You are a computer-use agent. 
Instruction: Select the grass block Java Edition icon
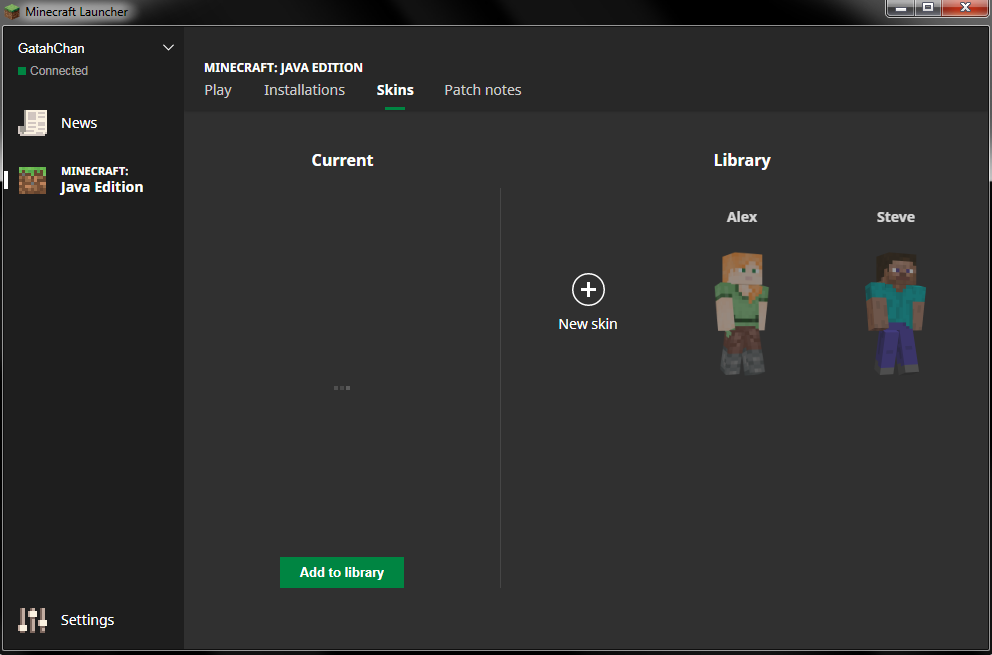pos(32,180)
